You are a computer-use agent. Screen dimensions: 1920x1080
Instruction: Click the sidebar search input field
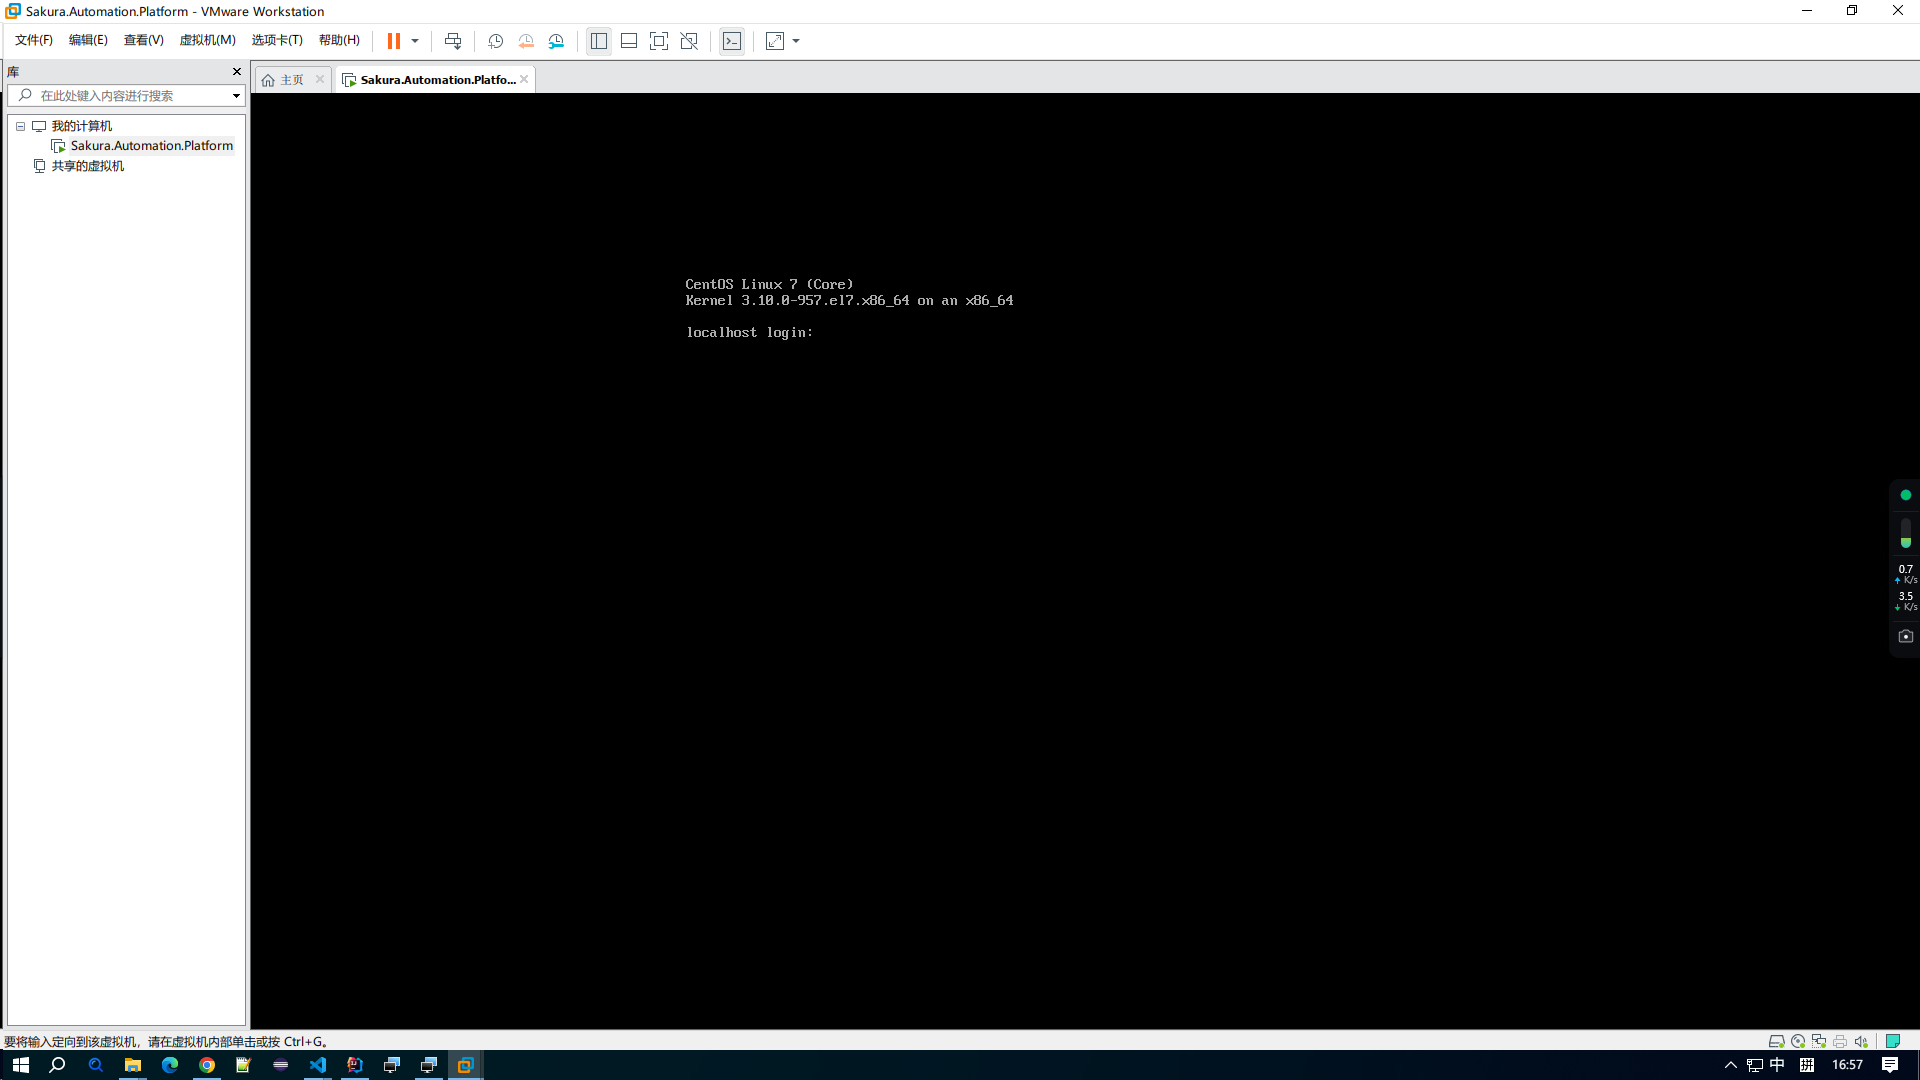pyautogui.click(x=127, y=95)
